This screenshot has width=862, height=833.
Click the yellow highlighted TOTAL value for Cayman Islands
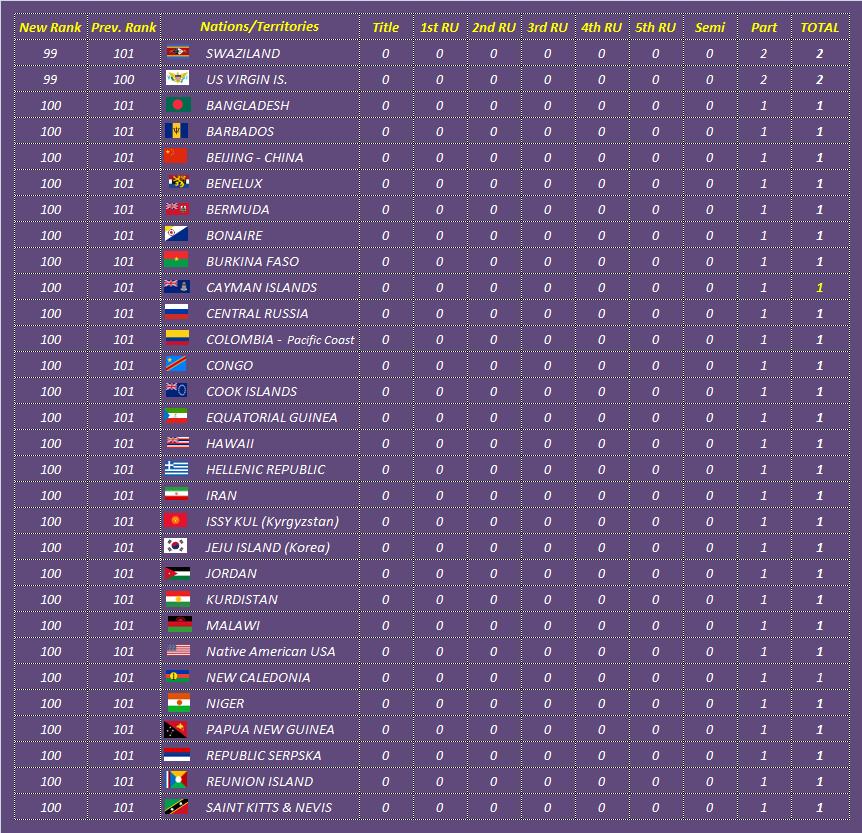pyautogui.click(x=819, y=287)
